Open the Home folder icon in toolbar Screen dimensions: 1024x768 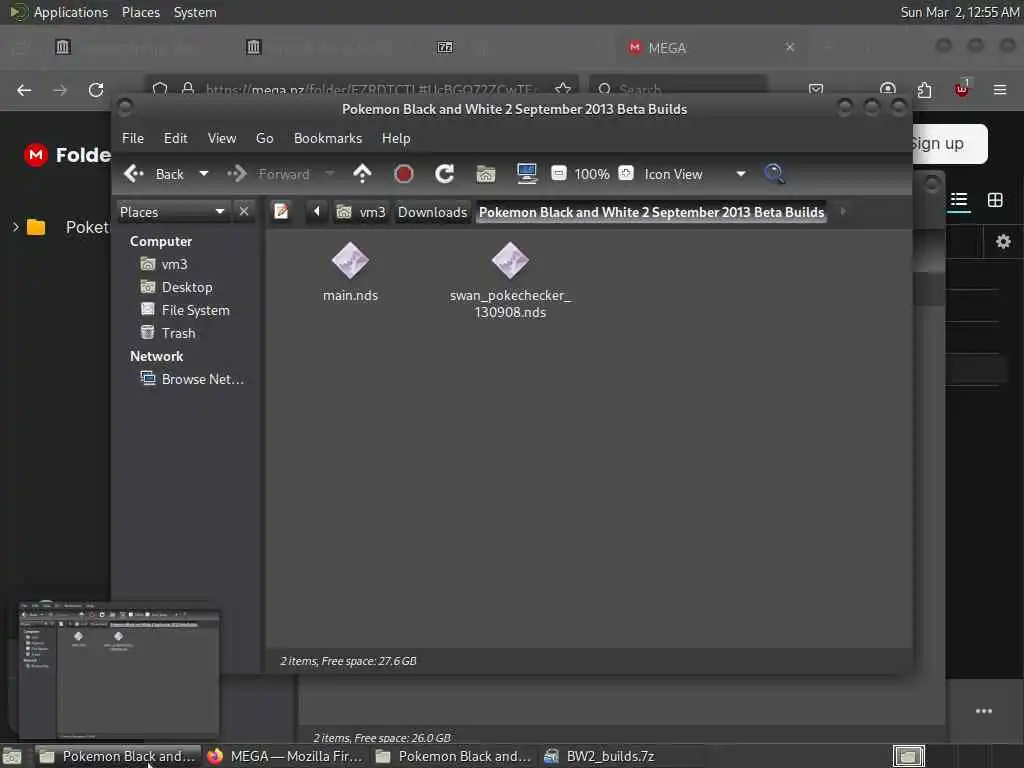click(x=486, y=174)
